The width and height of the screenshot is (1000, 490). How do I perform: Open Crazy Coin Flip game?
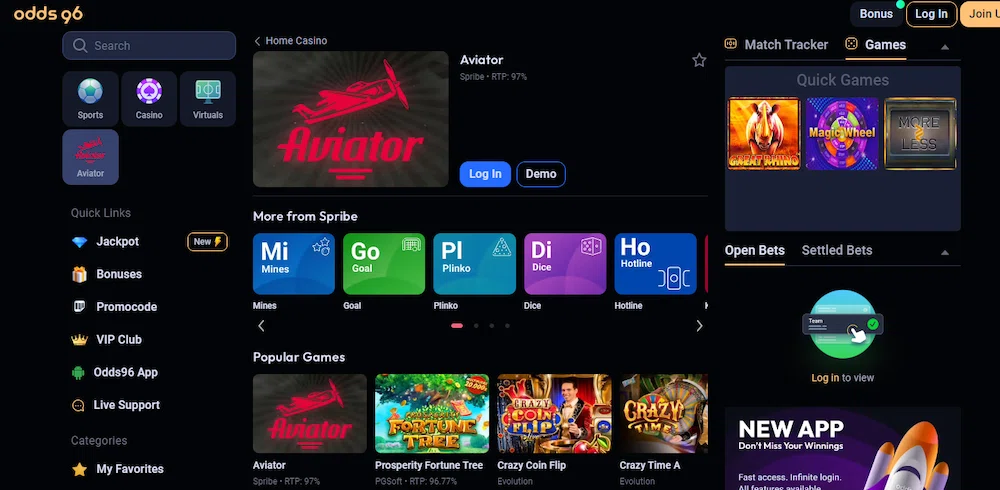[554, 413]
